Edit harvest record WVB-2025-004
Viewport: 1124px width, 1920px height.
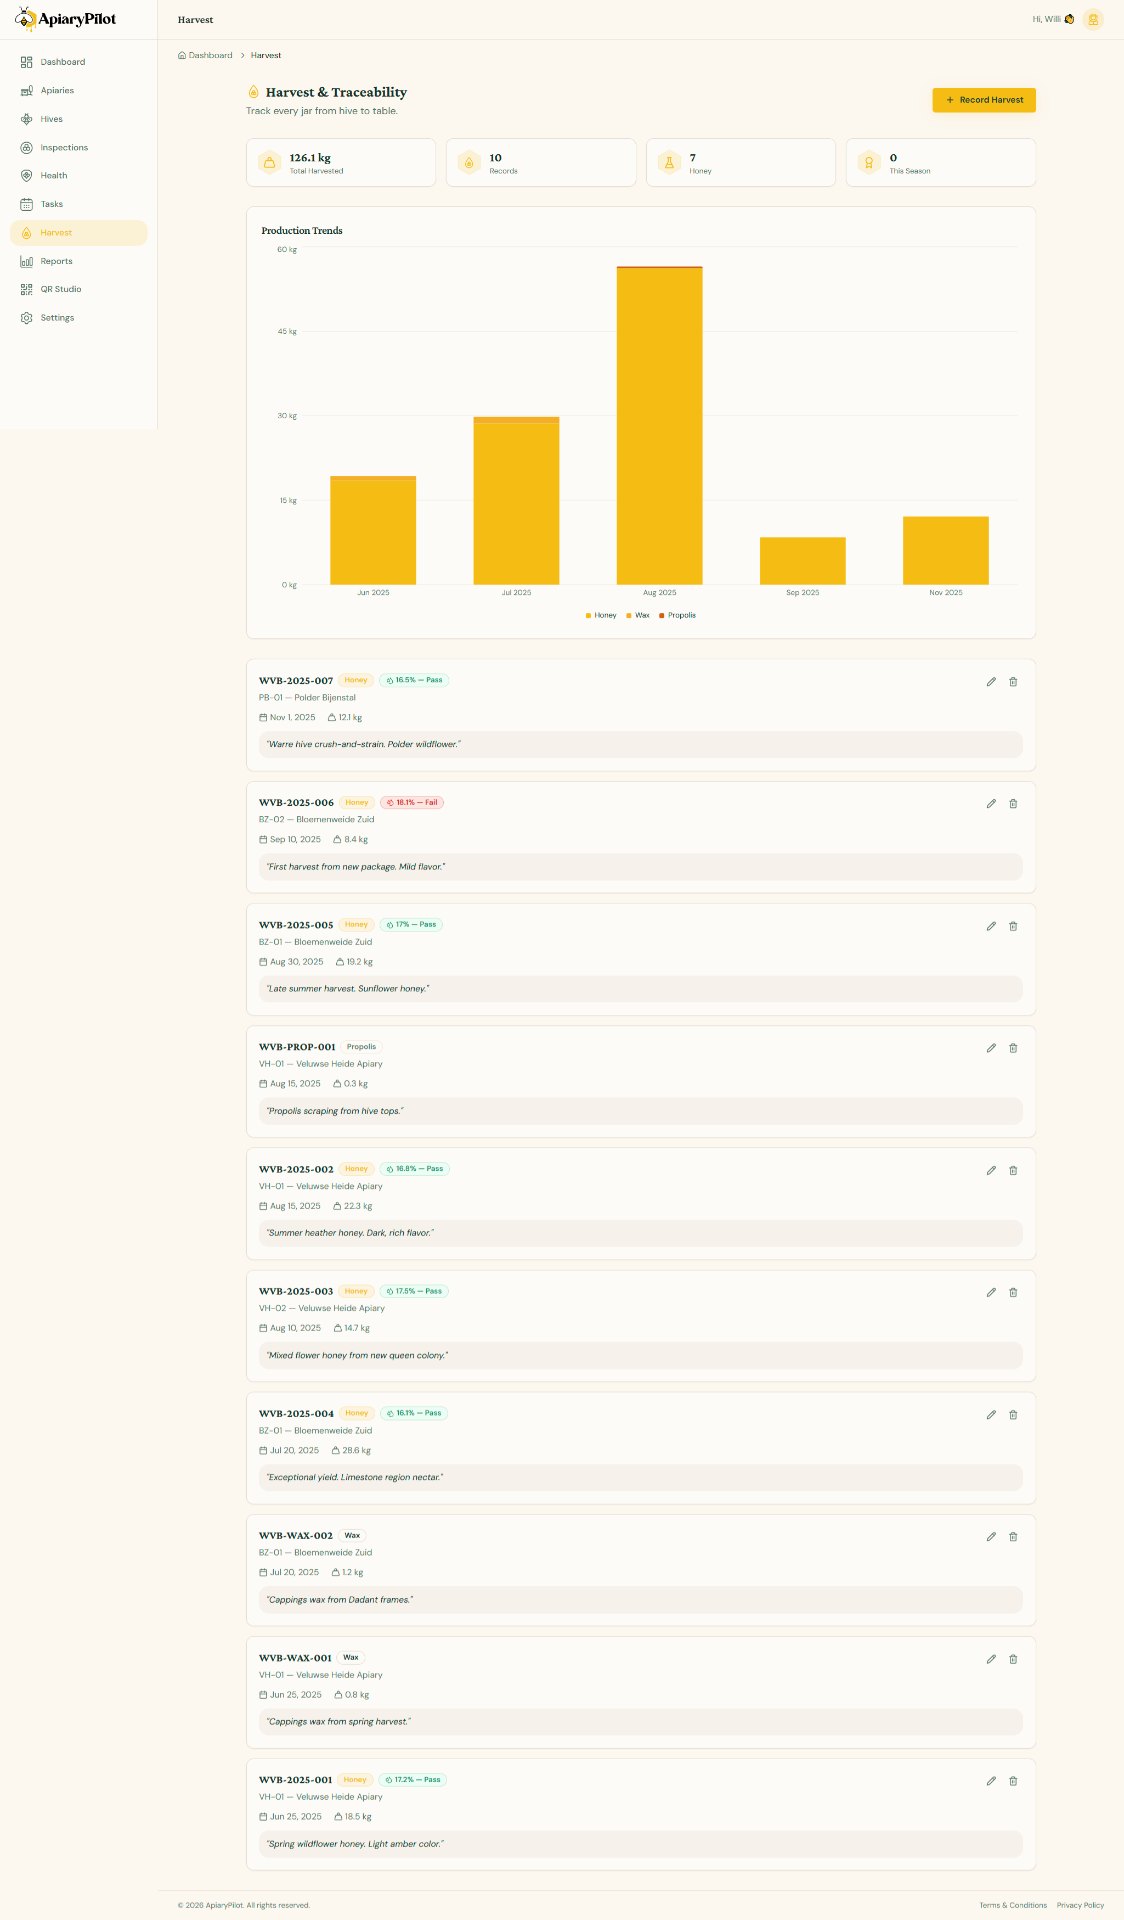point(991,1415)
